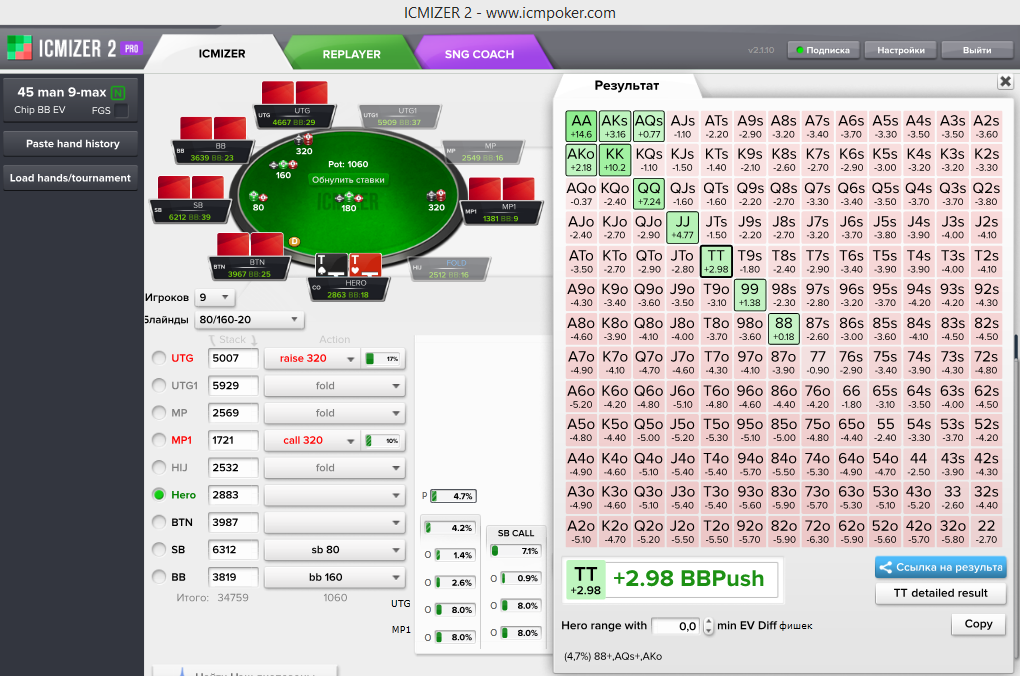
Task: Select the UTG radio button
Action: tap(159, 358)
